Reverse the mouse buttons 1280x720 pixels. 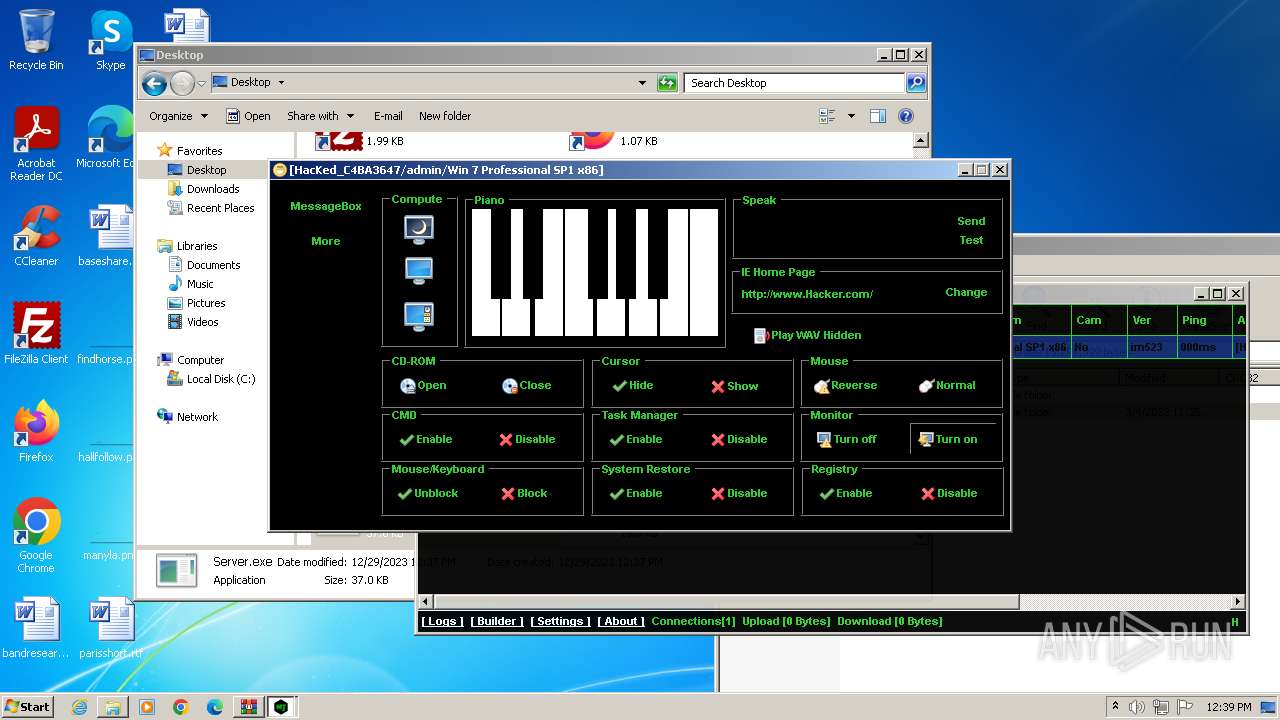845,385
